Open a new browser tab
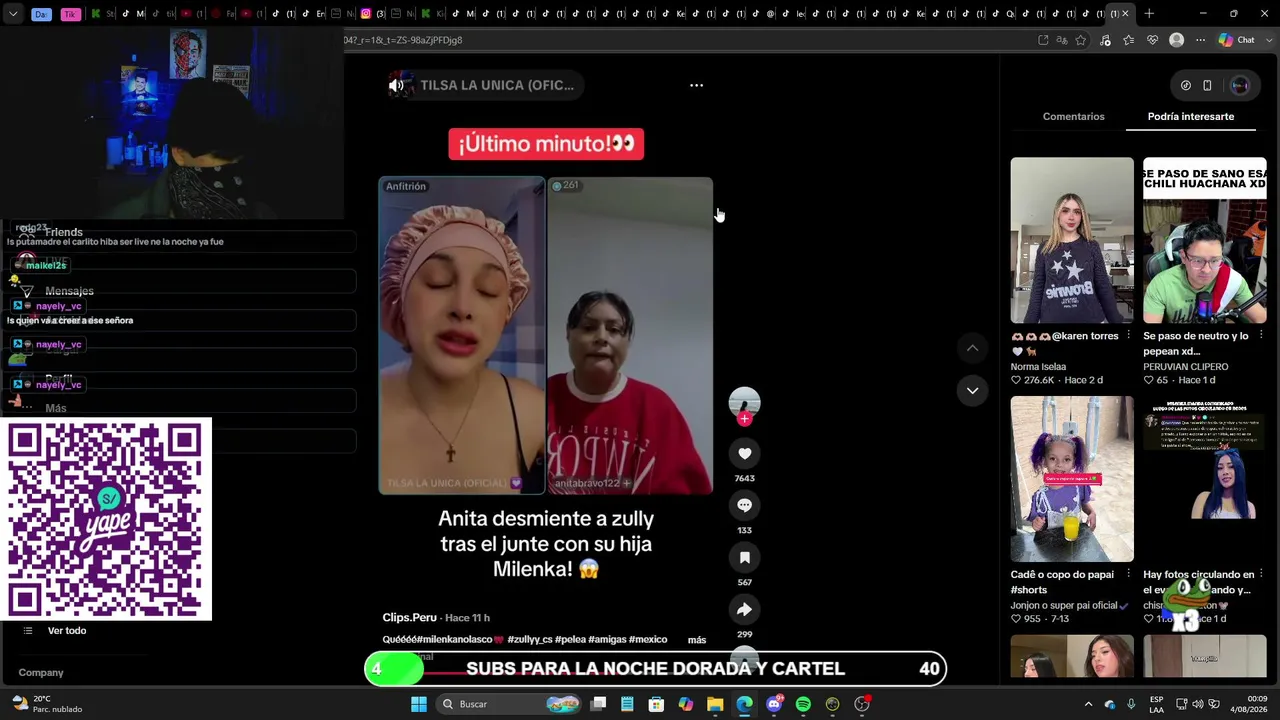The image size is (1280, 720). point(1149,14)
